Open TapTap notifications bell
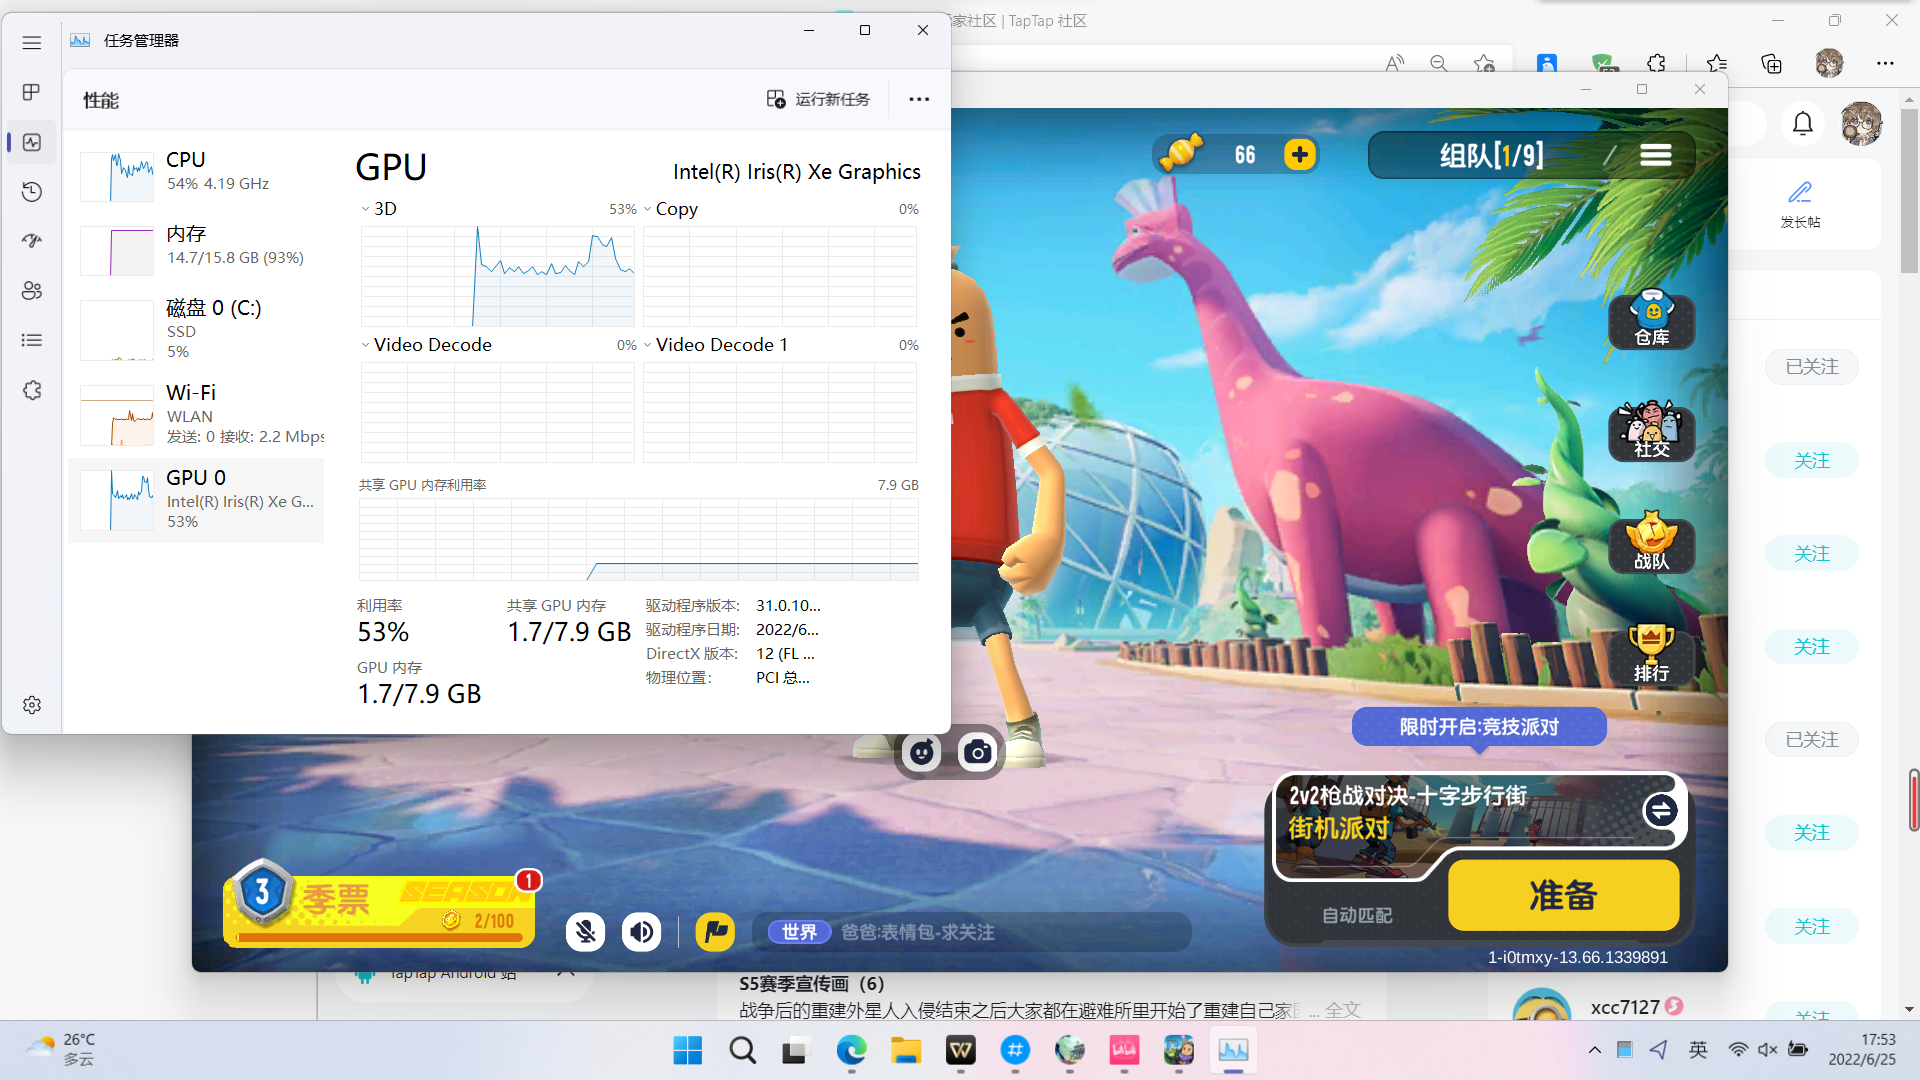This screenshot has width=1920, height=1080. coord(1802,124)
